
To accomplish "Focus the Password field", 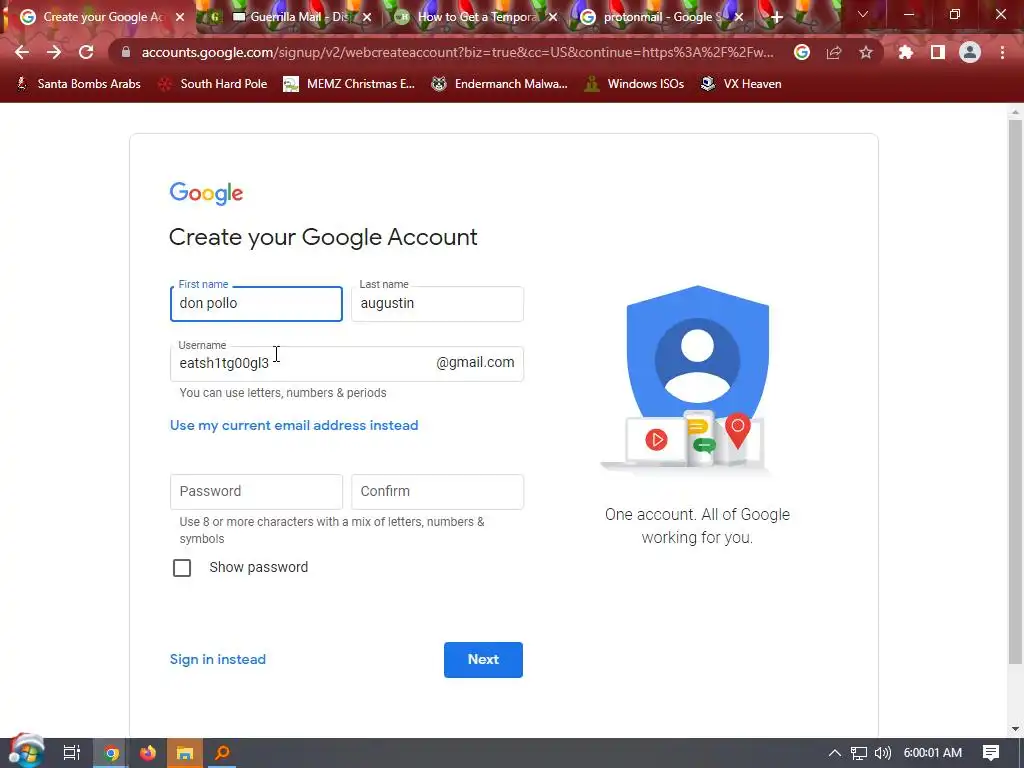I will tap(256, 492).
